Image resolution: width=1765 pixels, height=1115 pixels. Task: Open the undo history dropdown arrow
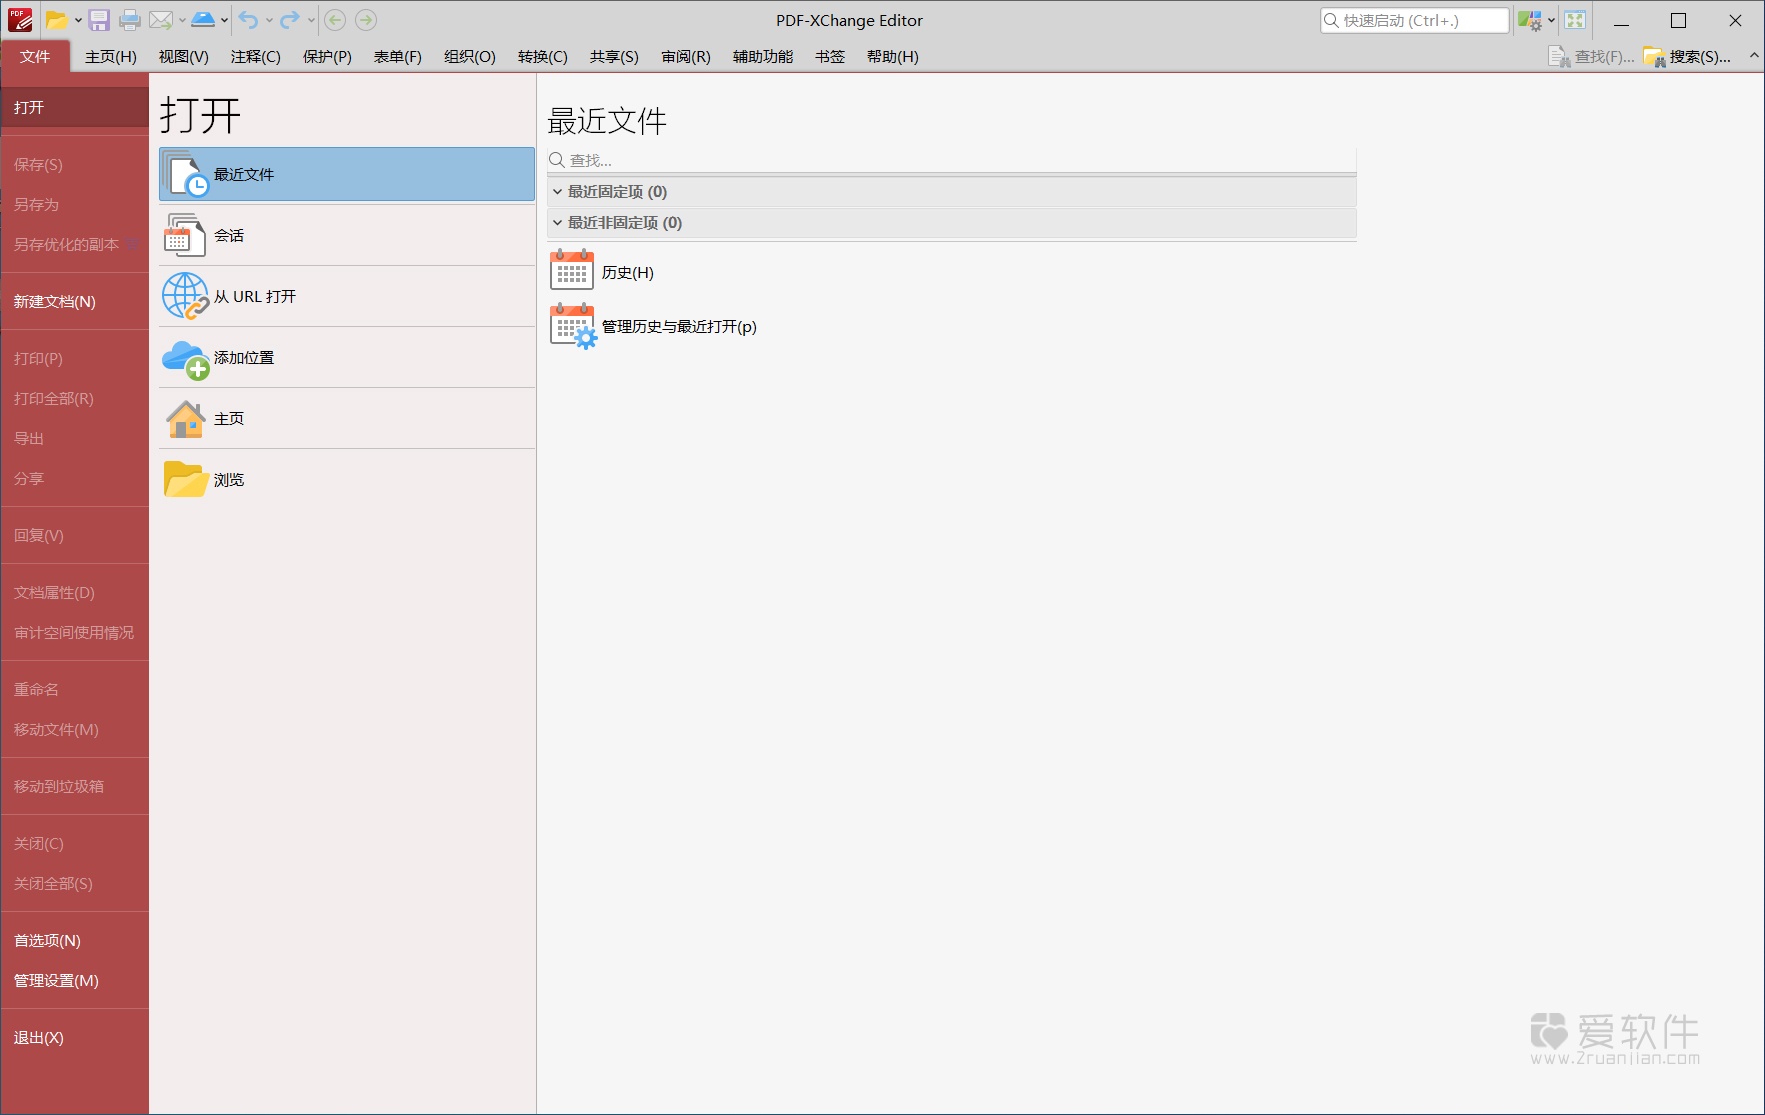click(x=269, y=20)
